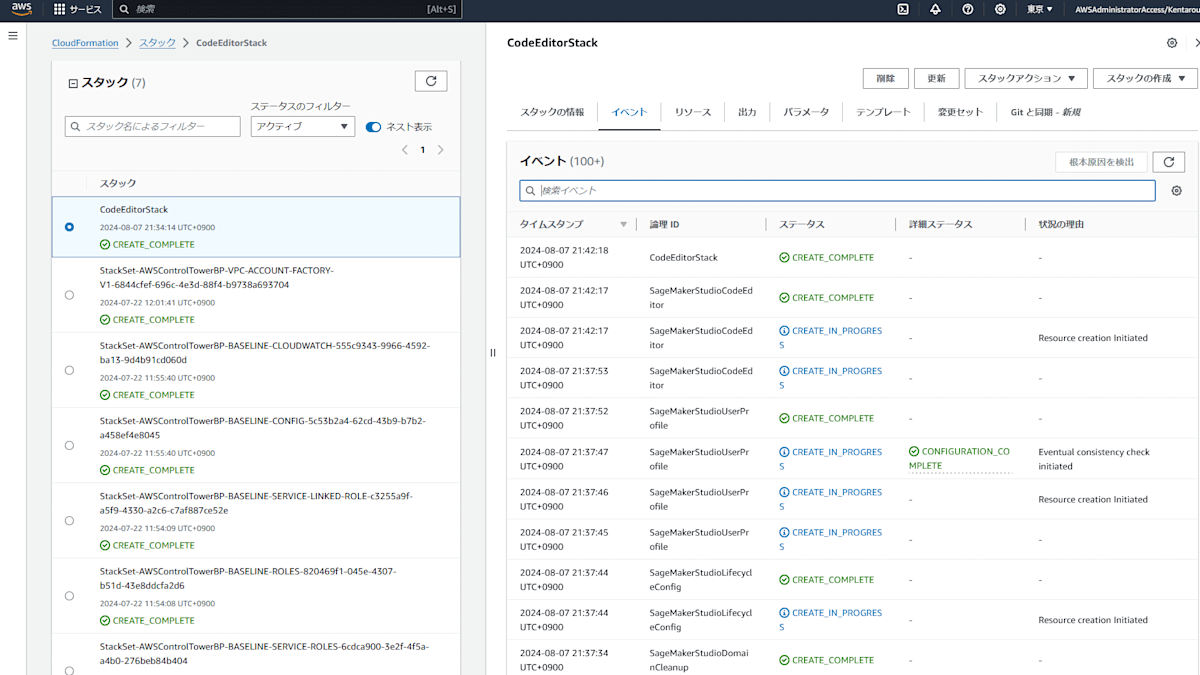
Task: Click the 更新 button
Action: pyautogui.click(x=937, y=78)
